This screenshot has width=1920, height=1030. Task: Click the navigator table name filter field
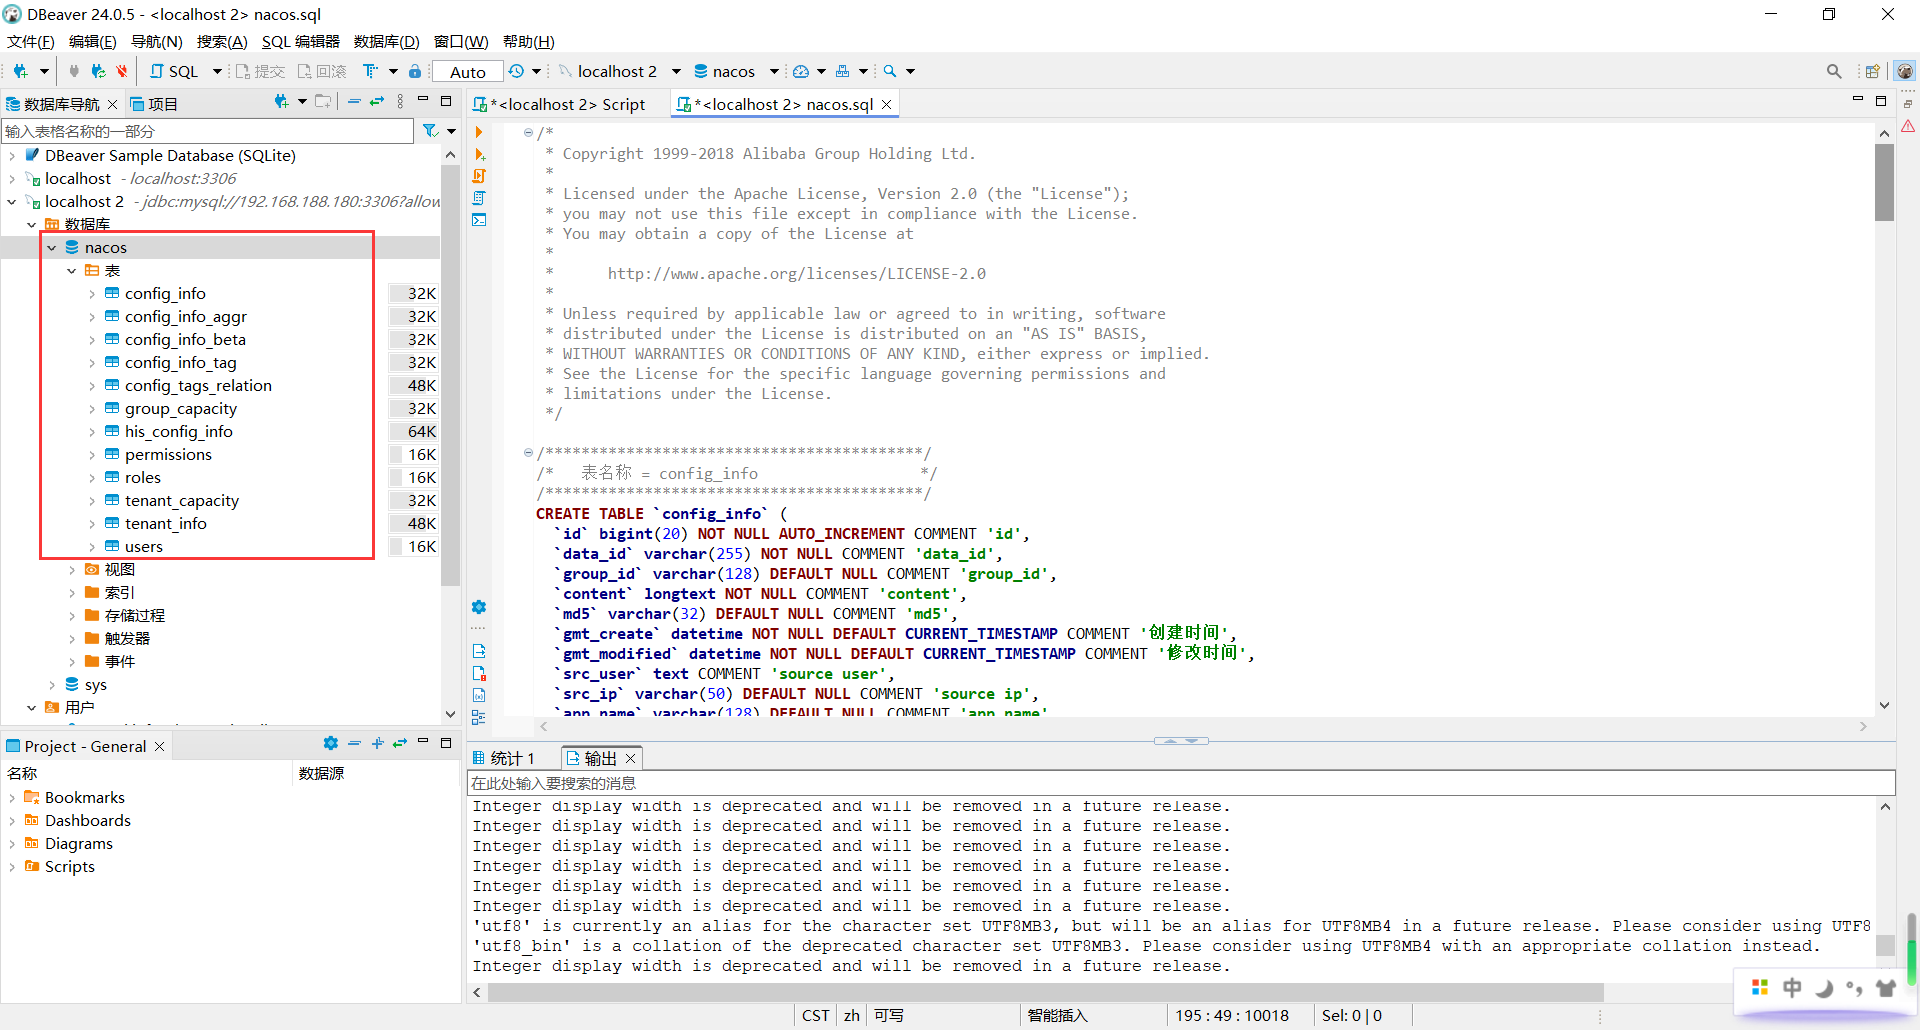pos(207,131)
